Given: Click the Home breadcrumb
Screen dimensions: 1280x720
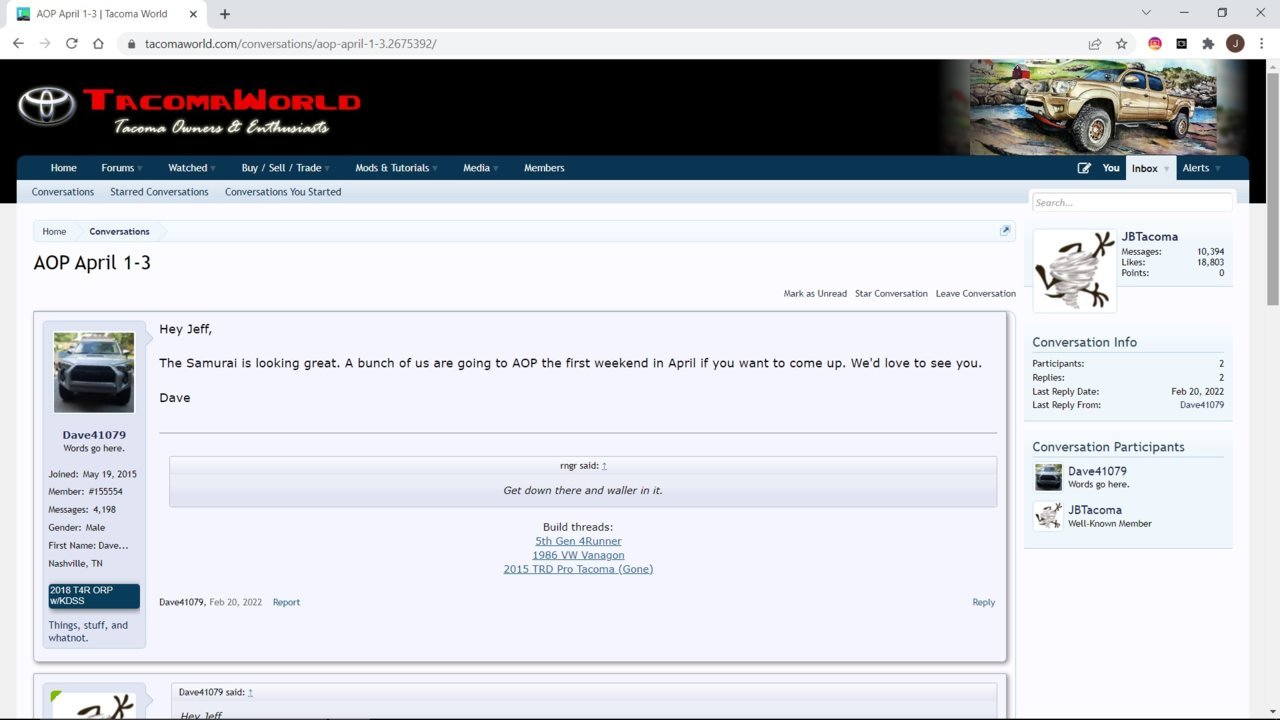Looking at the screenshot, I should pyautogui.click(x=54, y=231).
